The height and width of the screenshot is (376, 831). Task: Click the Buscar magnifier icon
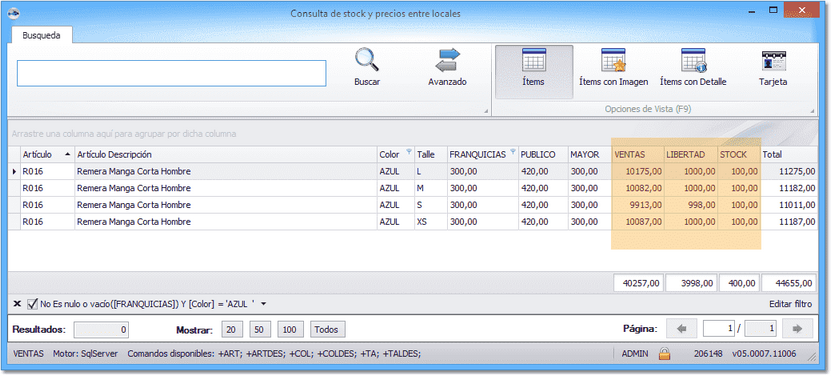(367, 59)
